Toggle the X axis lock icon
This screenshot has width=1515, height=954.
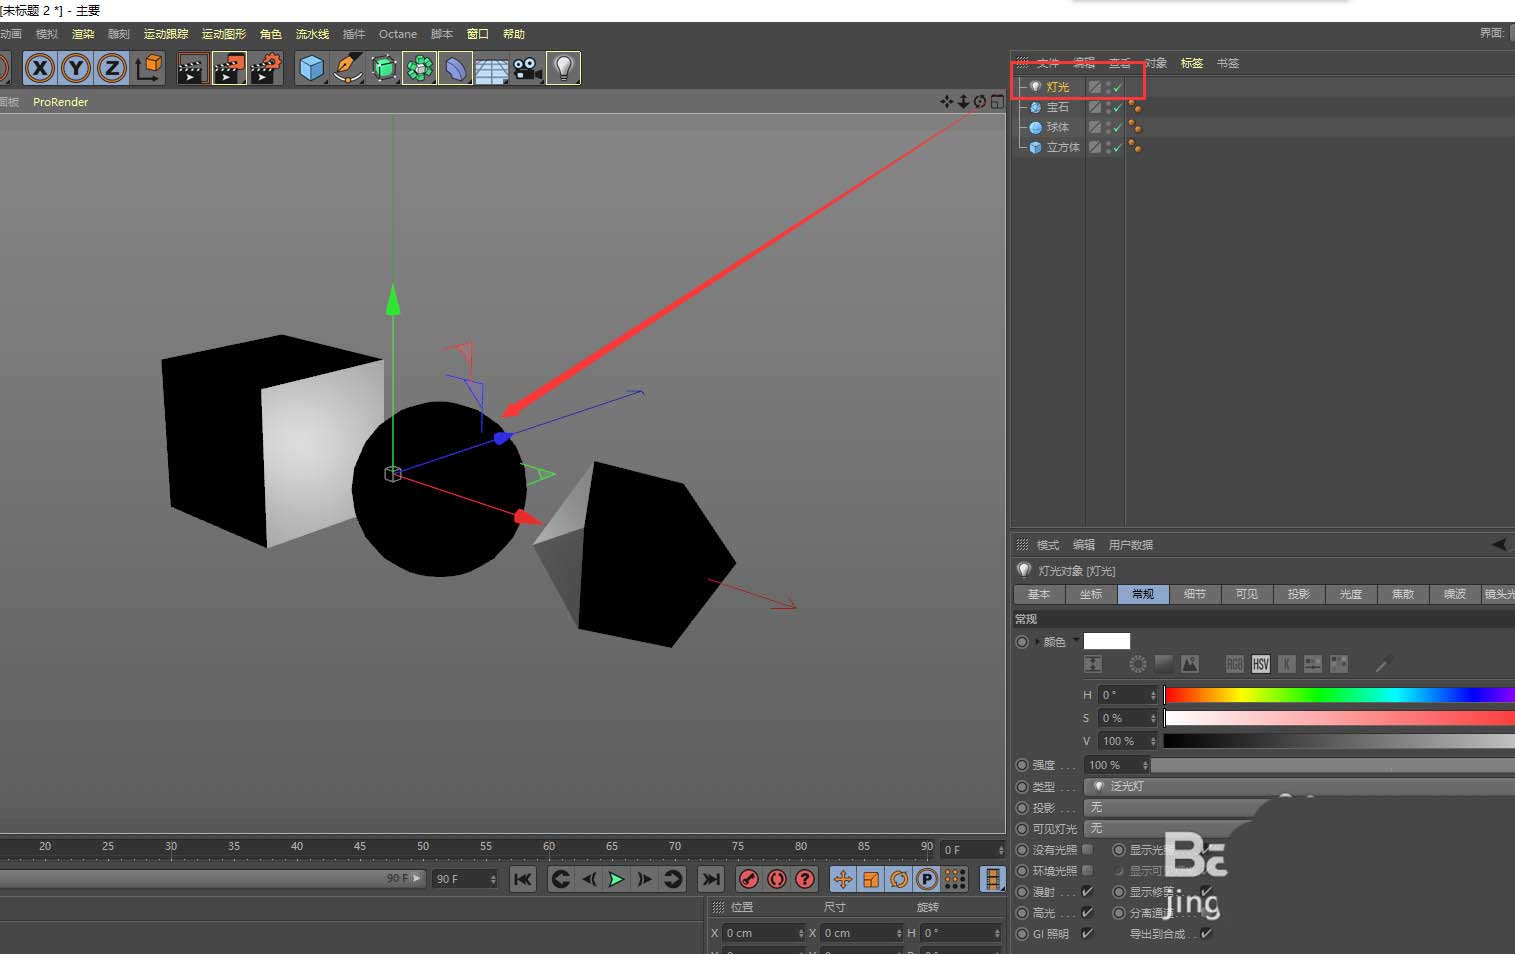pos(40,68)
